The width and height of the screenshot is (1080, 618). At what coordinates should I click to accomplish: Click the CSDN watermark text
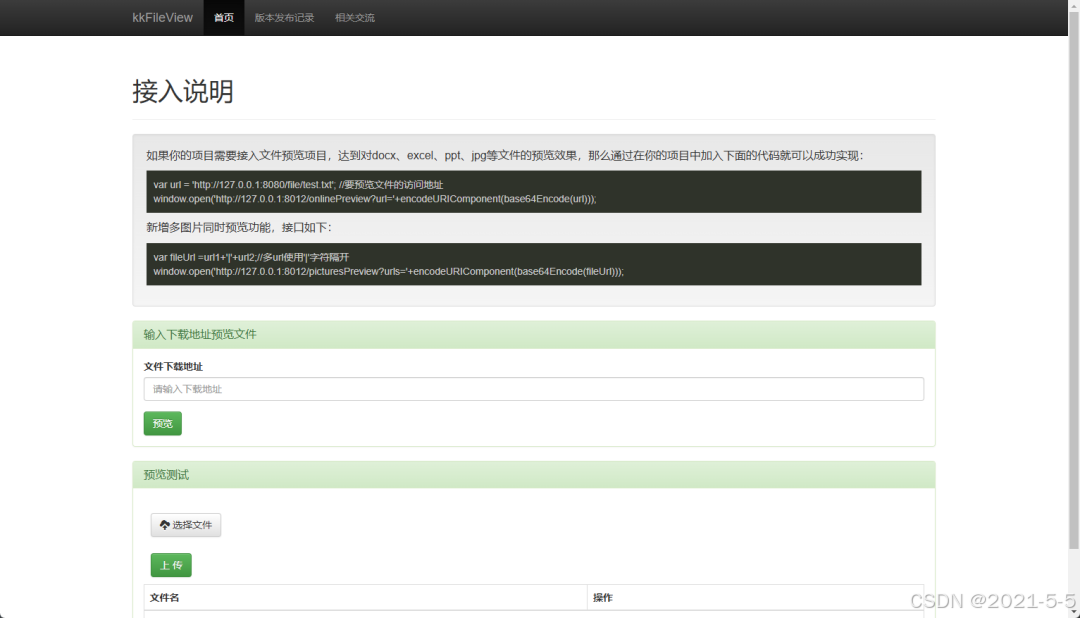click(990, 601)
